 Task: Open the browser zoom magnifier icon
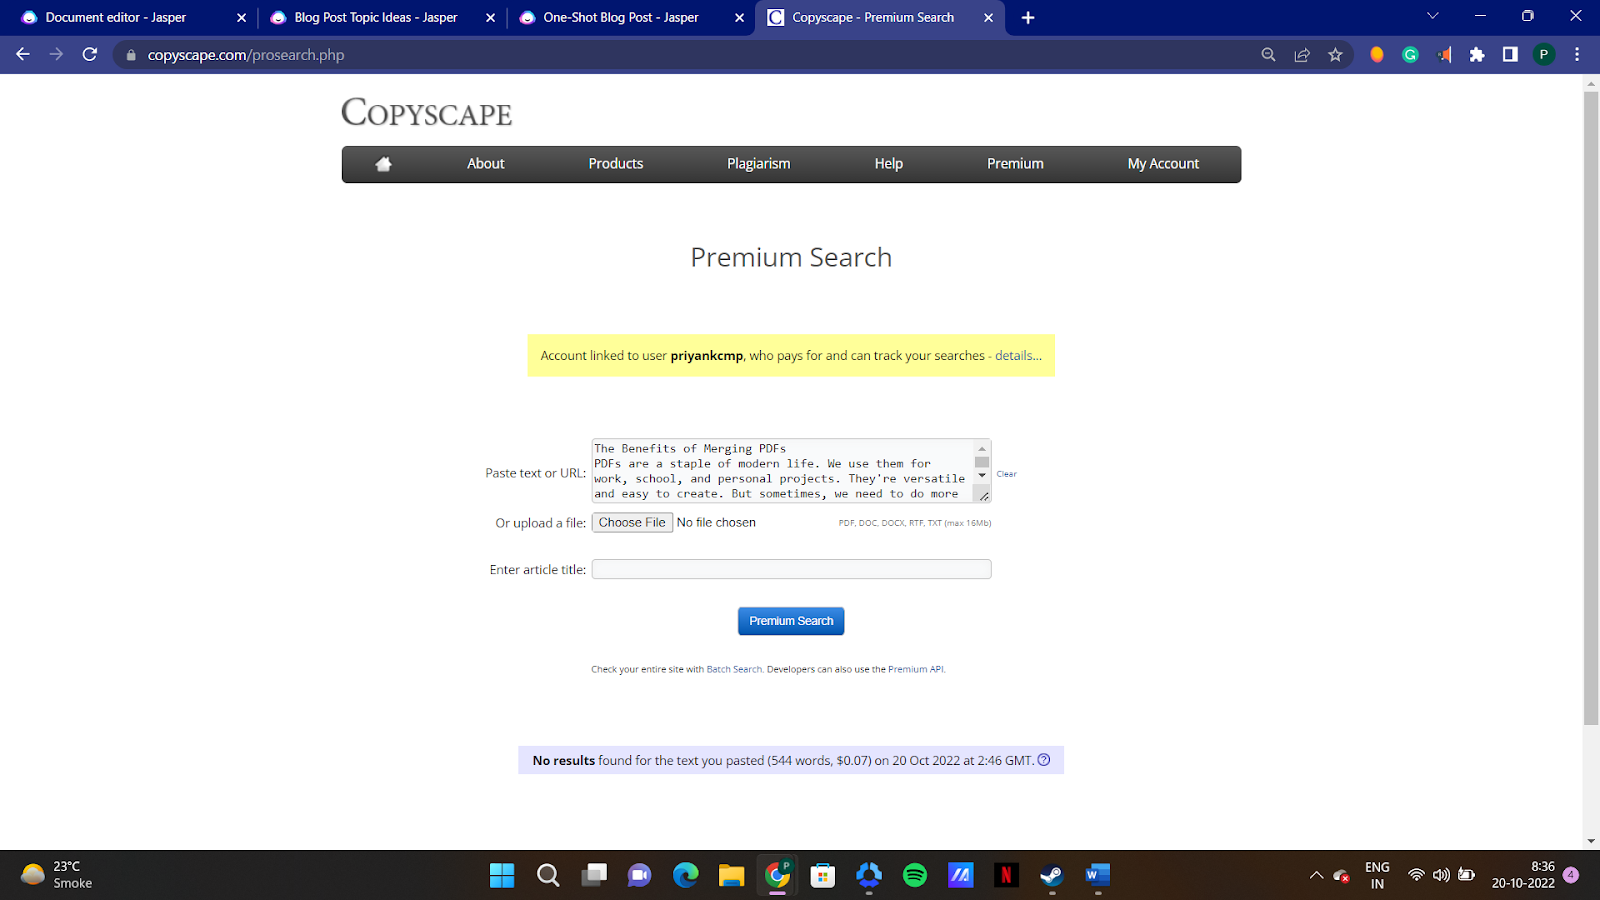pyautogui.click(x=1268, y=55)
